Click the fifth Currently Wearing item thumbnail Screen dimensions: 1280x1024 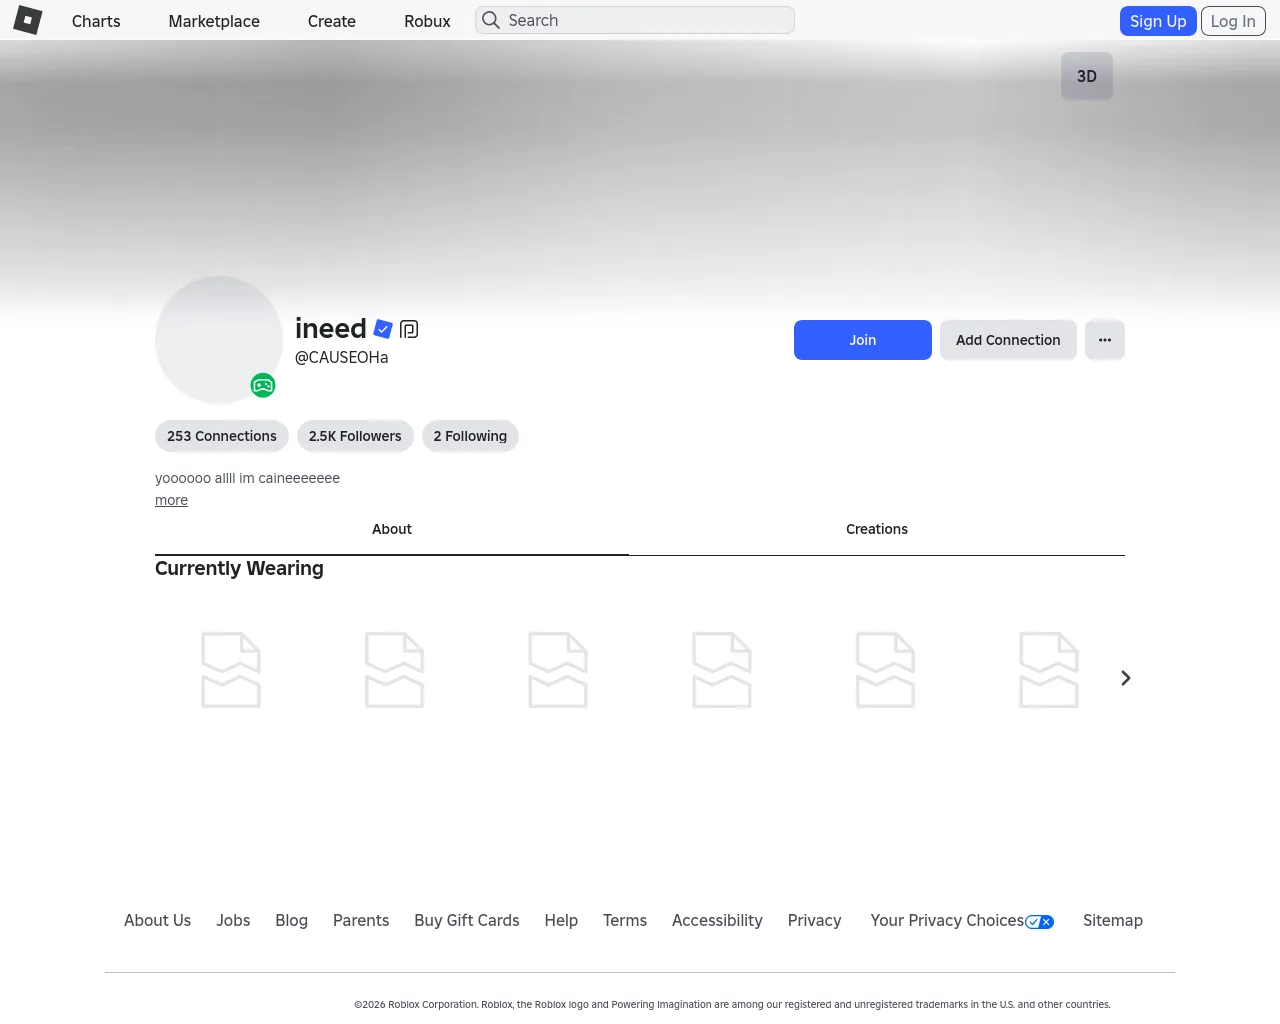(885, 670)
